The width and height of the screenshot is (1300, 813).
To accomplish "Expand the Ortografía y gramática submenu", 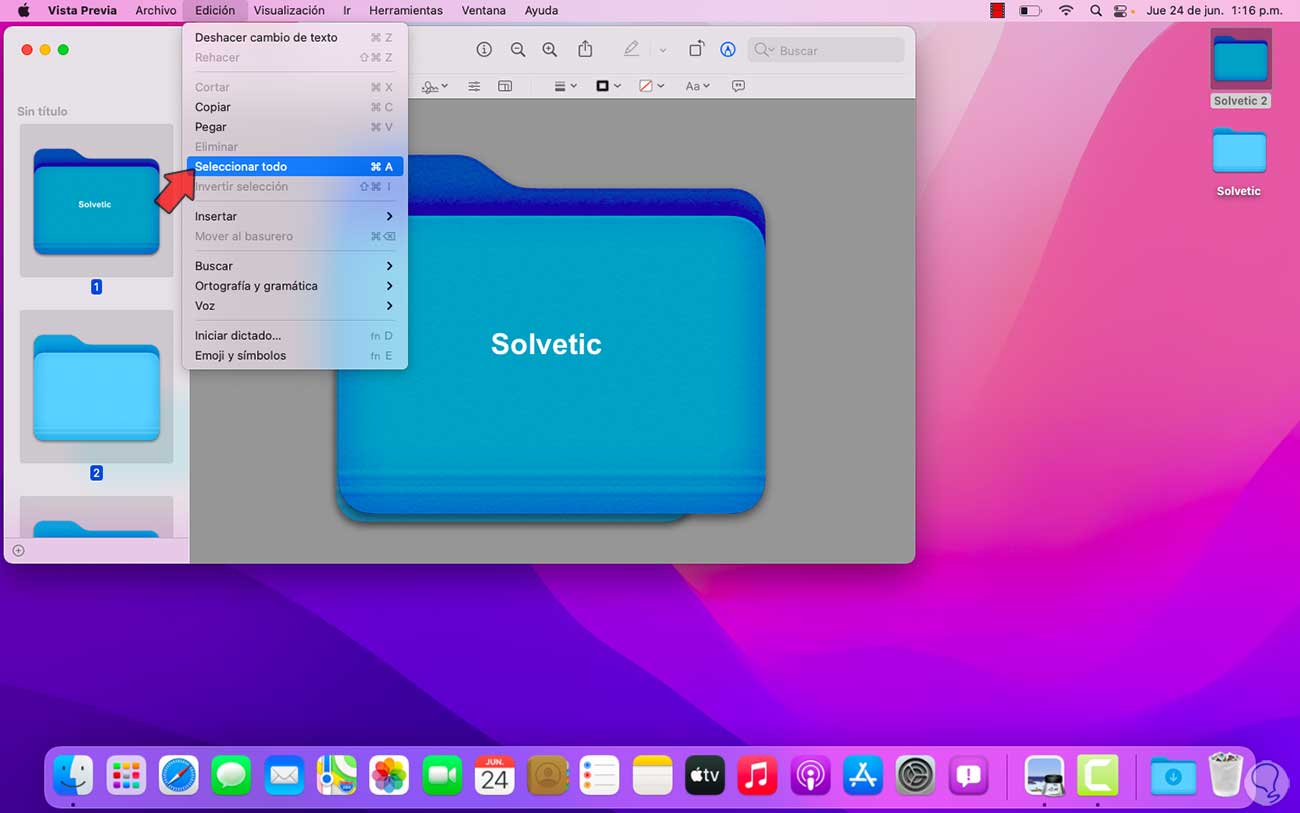I will tap(295, 286).
